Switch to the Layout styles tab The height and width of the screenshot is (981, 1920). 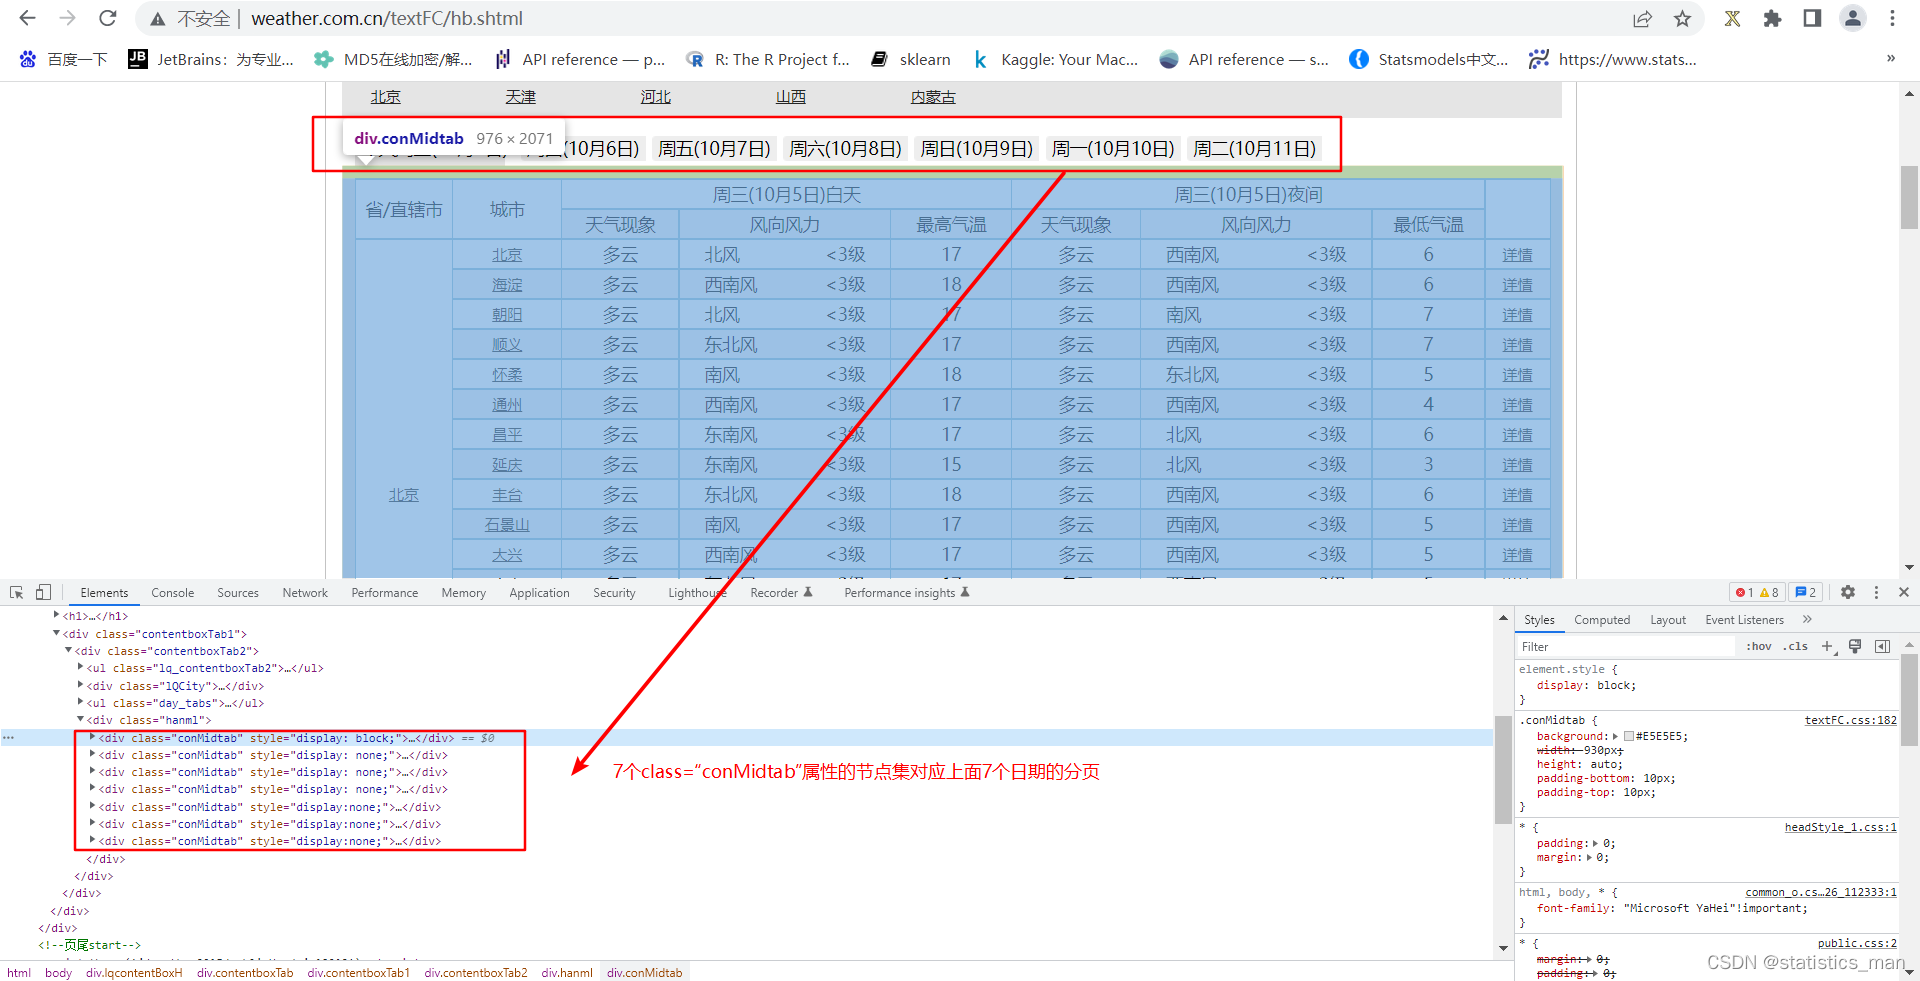(1668, 620)
